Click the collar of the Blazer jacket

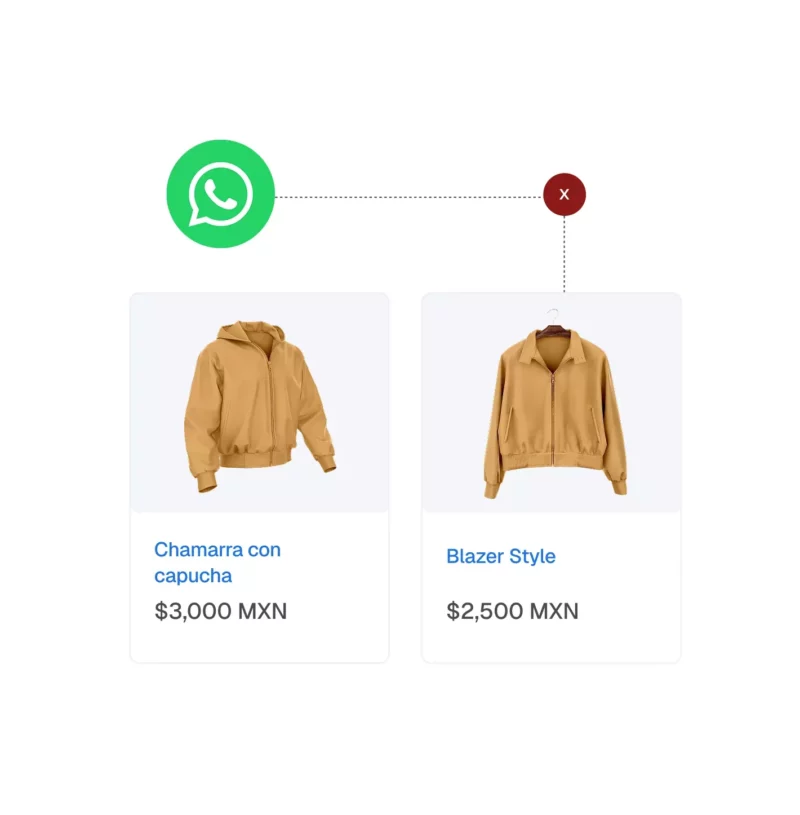coord(553,349)
